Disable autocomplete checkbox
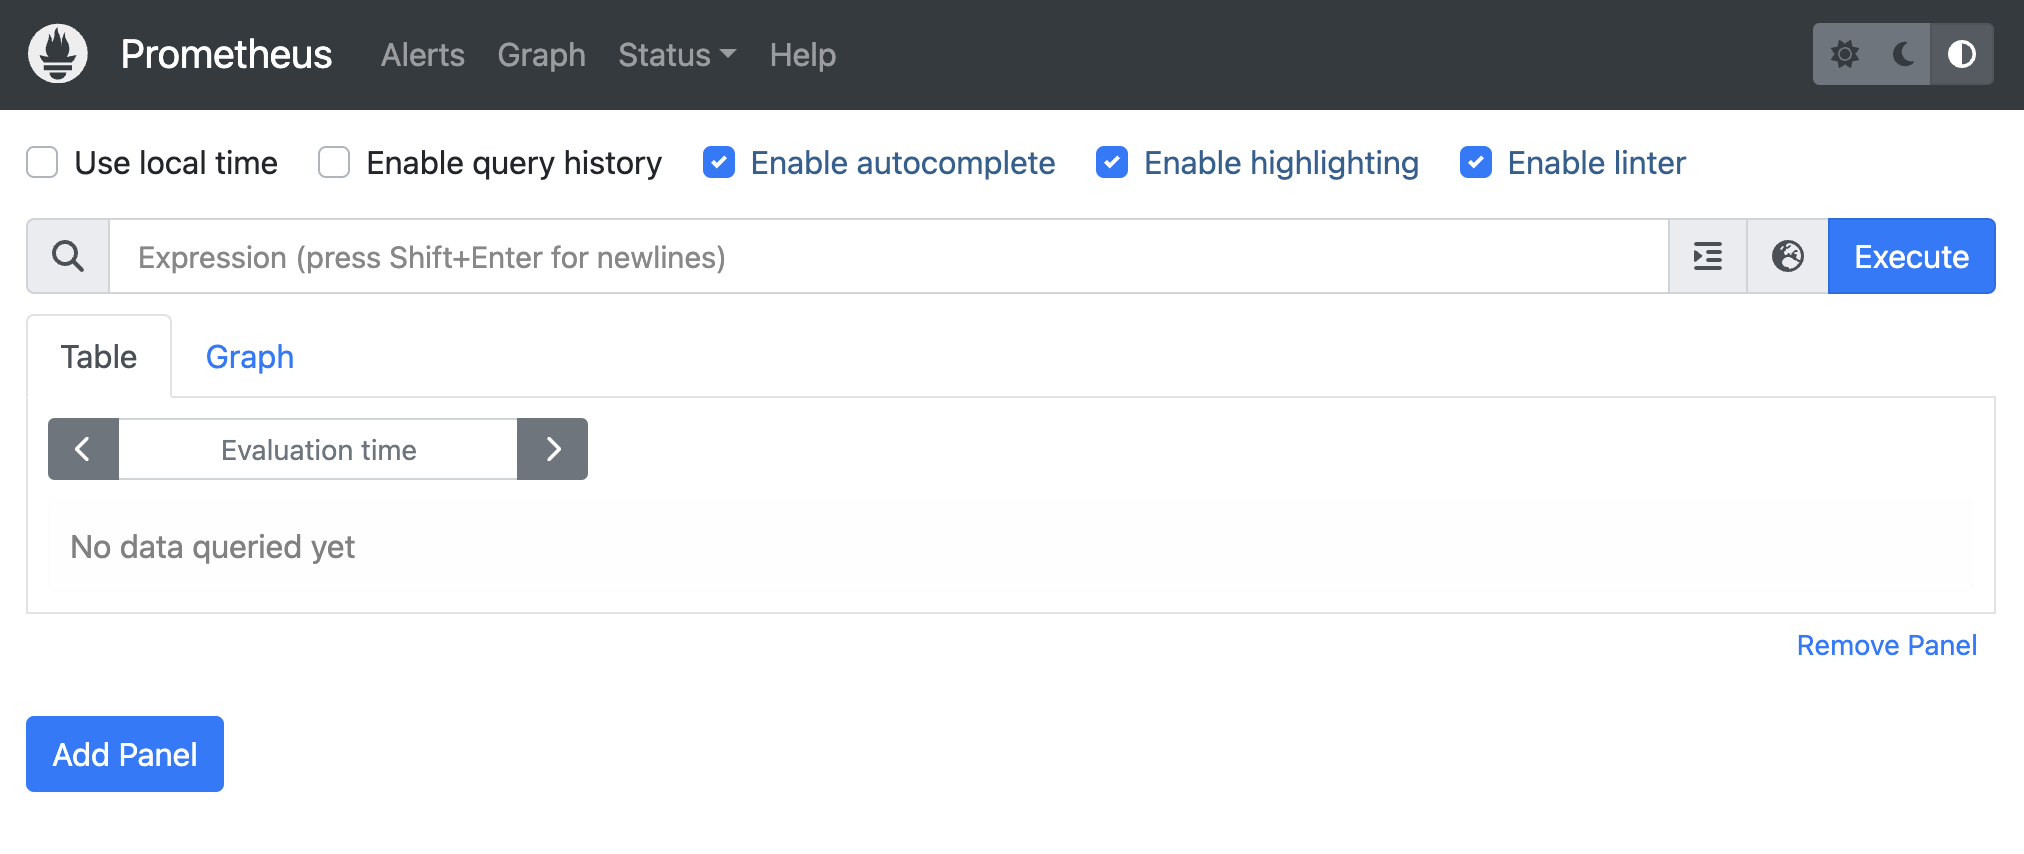2024x854 pixels. point(719,162)
